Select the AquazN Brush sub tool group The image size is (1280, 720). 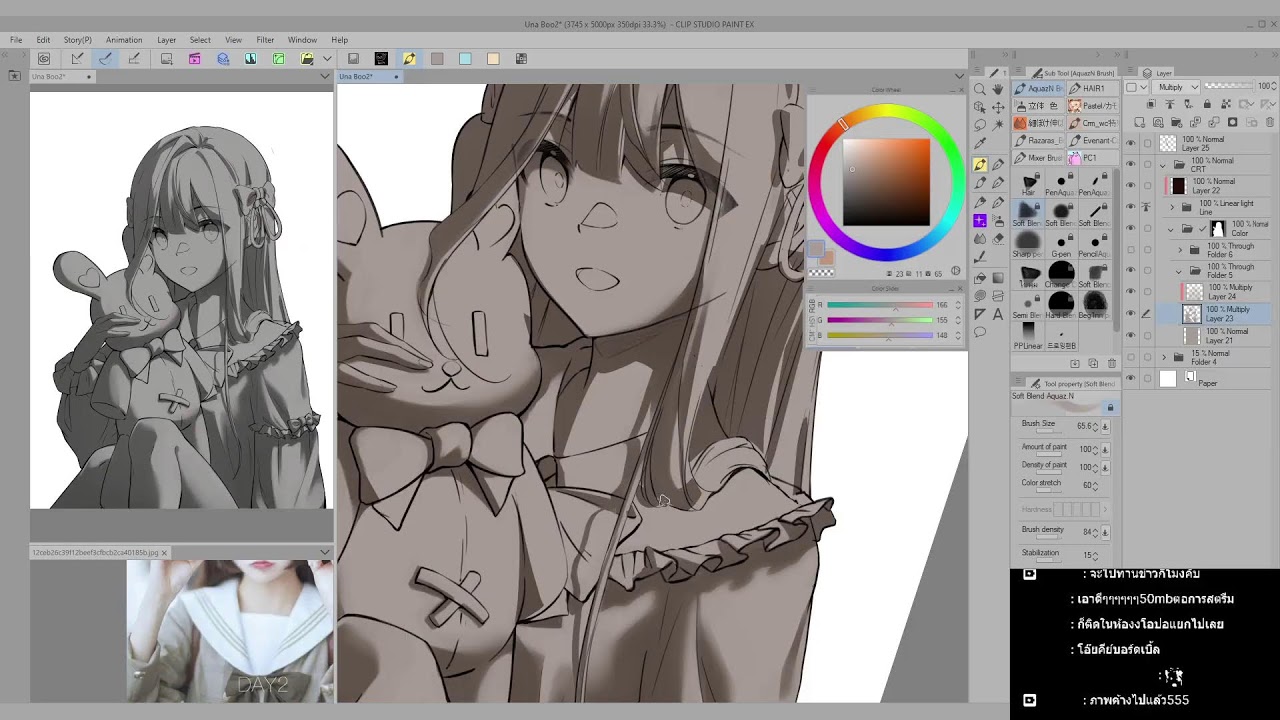(1038, 88)
